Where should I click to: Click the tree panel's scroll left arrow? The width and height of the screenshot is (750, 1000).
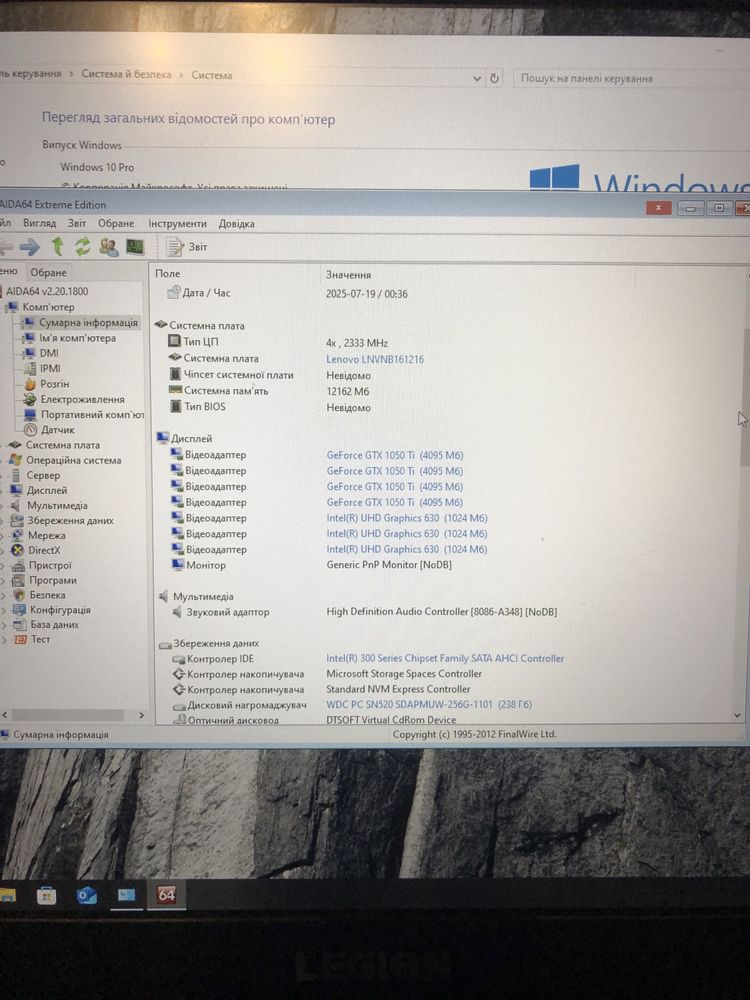click(4, 715)
